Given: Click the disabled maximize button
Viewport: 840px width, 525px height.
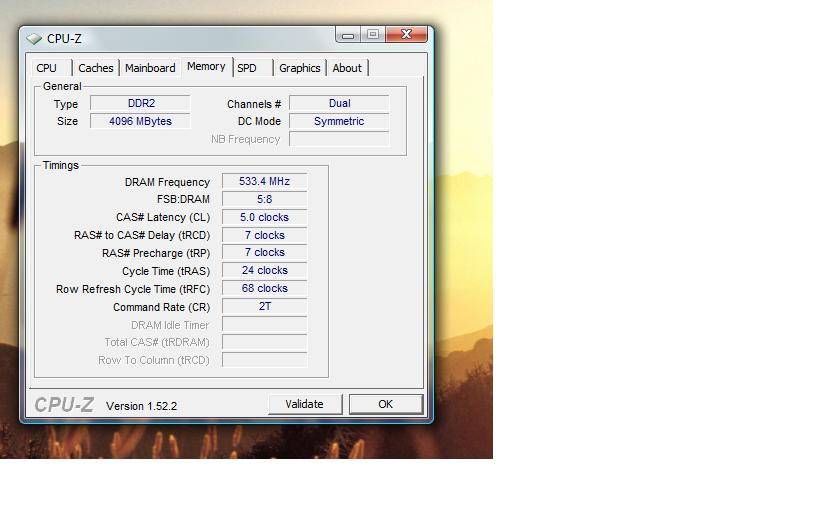Looking at the screenshot, I should [373, 35].
